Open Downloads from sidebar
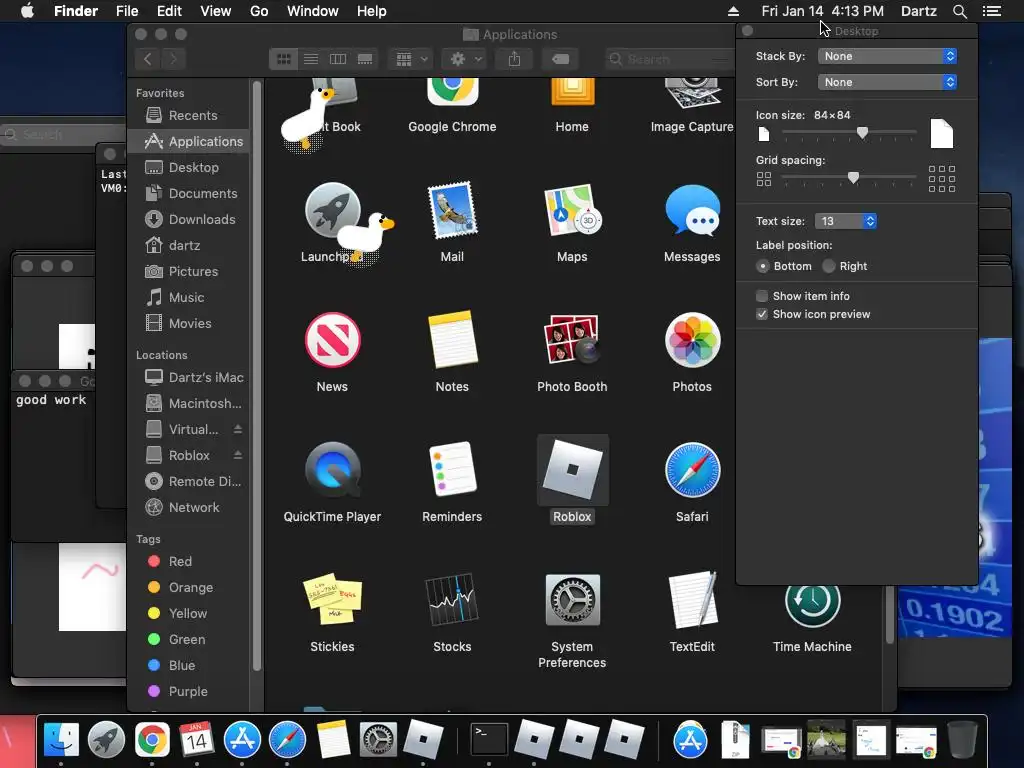The image size is (1024, 768). [x=189, y=220]
